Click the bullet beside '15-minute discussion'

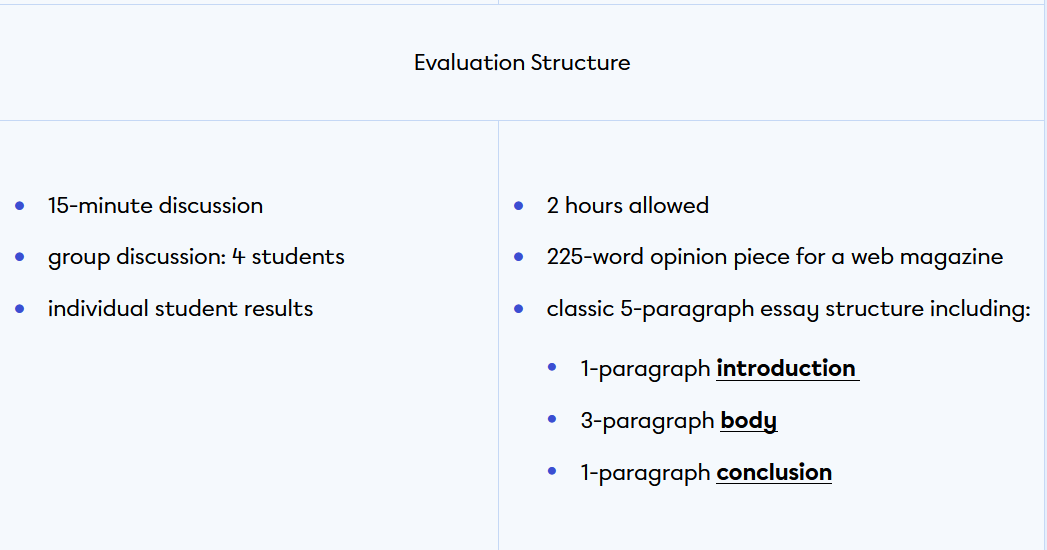(20, 206)
